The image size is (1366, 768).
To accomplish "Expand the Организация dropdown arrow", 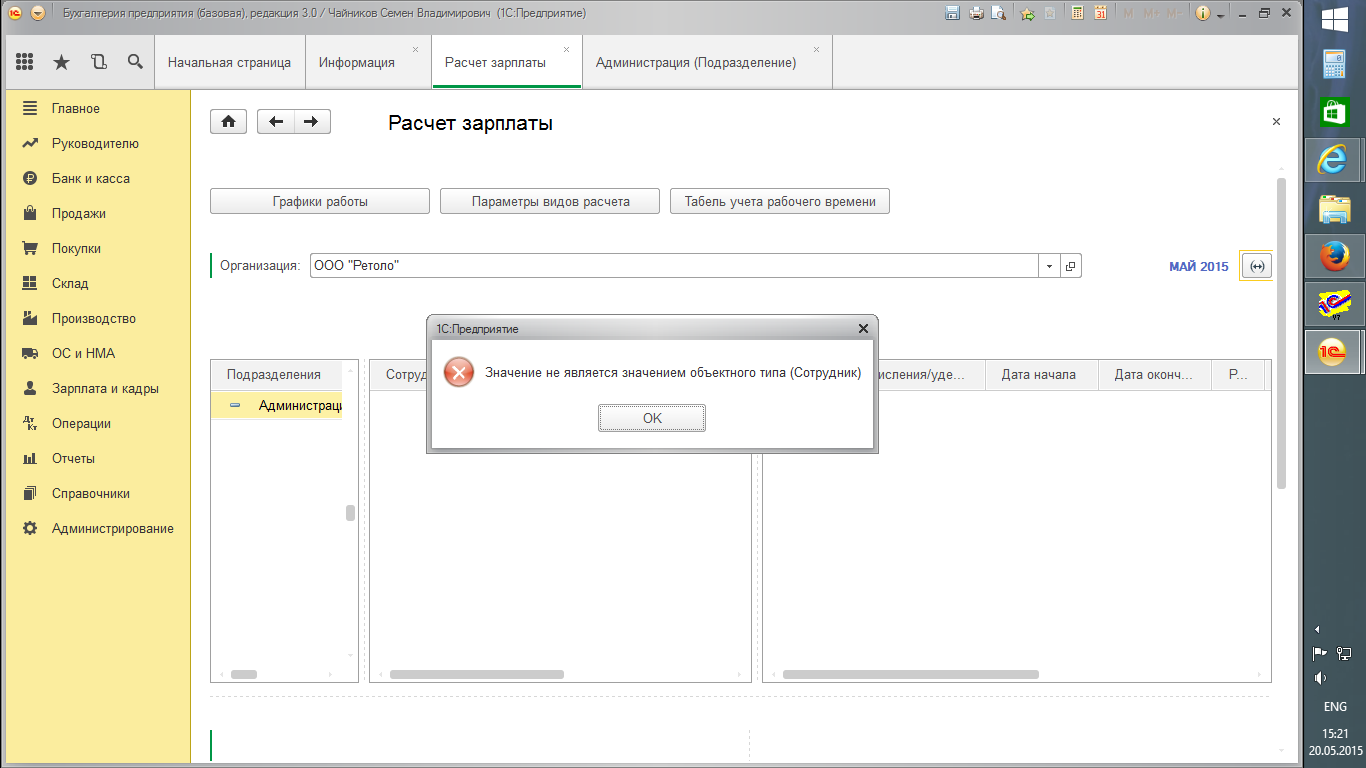I will point(1049,266).
